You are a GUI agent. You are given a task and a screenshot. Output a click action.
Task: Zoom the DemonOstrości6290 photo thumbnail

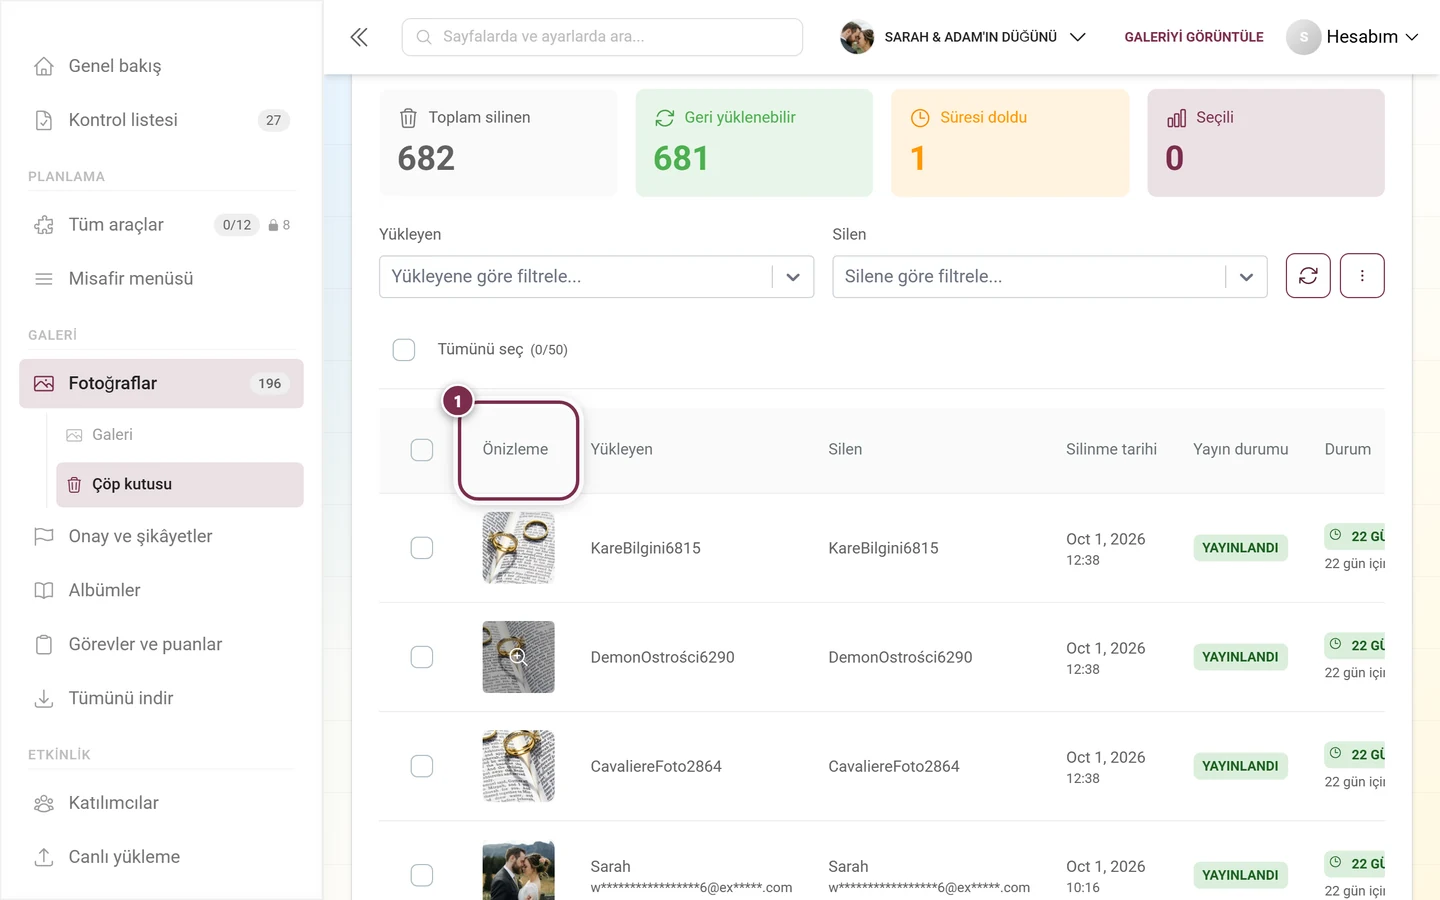518,657
